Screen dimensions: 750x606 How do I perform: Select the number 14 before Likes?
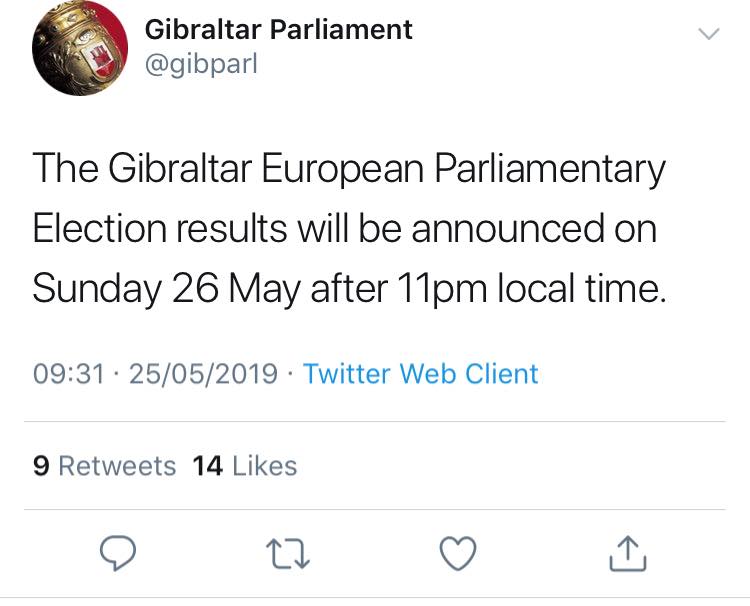click(x=208, y=466)
